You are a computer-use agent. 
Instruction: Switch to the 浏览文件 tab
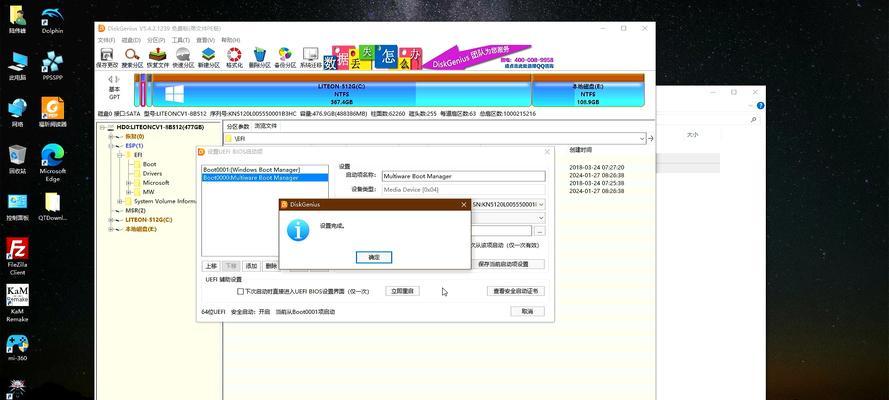pos(265,126)
